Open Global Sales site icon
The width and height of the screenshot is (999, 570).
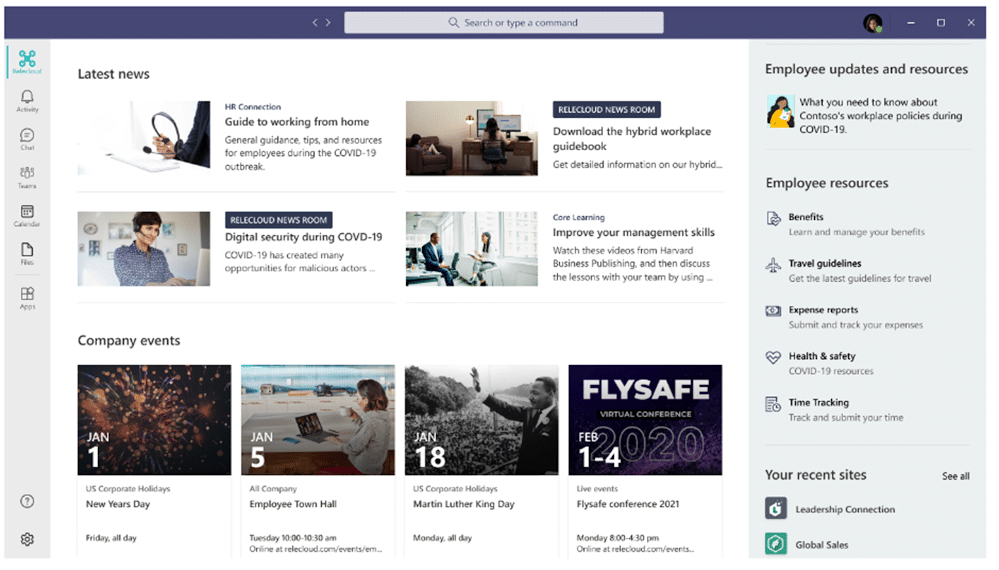coord(775,544)
